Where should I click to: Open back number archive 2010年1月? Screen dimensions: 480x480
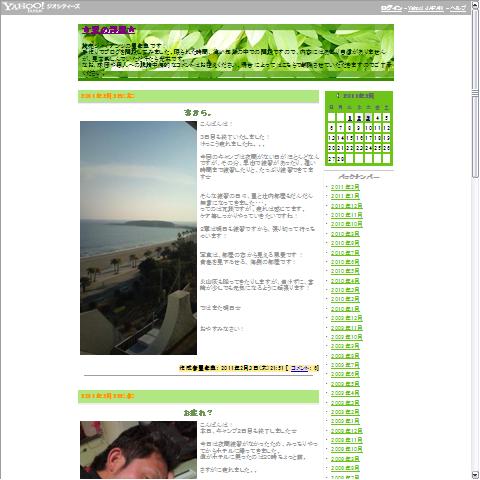click(345, 309)
